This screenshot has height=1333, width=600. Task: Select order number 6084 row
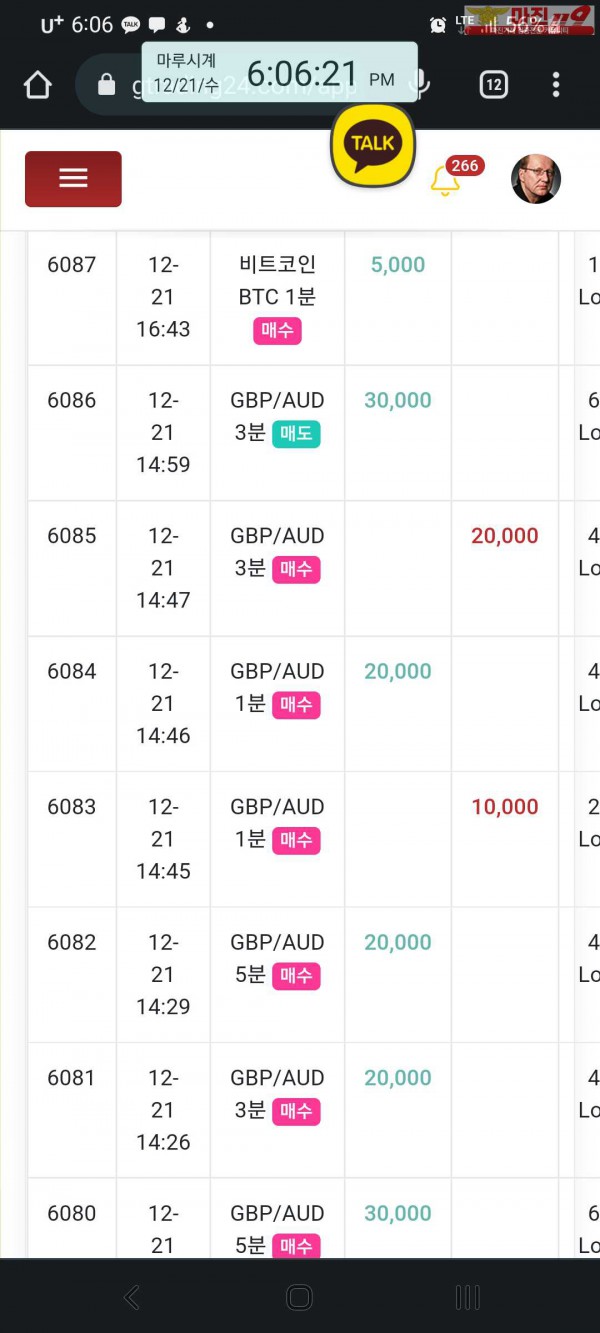72,671
